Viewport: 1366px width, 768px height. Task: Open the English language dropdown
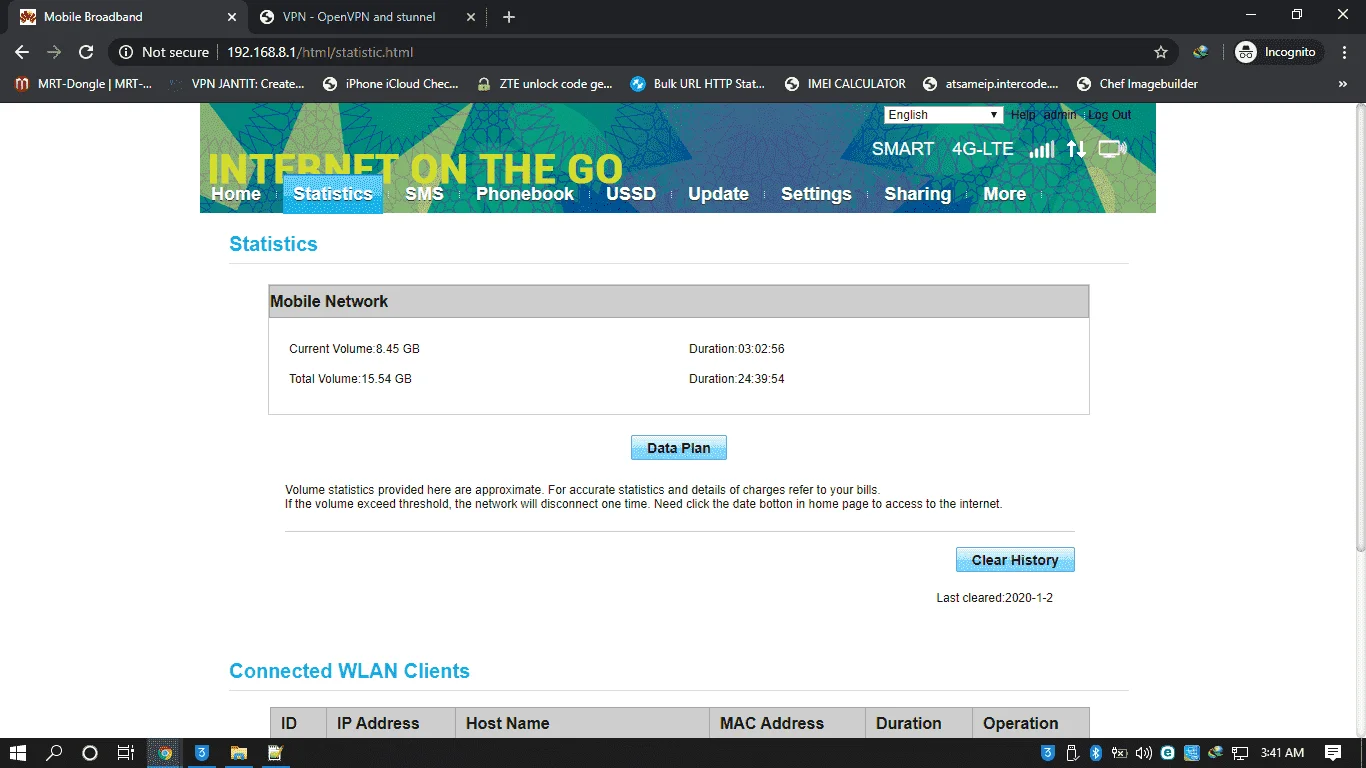click(943, 115)
